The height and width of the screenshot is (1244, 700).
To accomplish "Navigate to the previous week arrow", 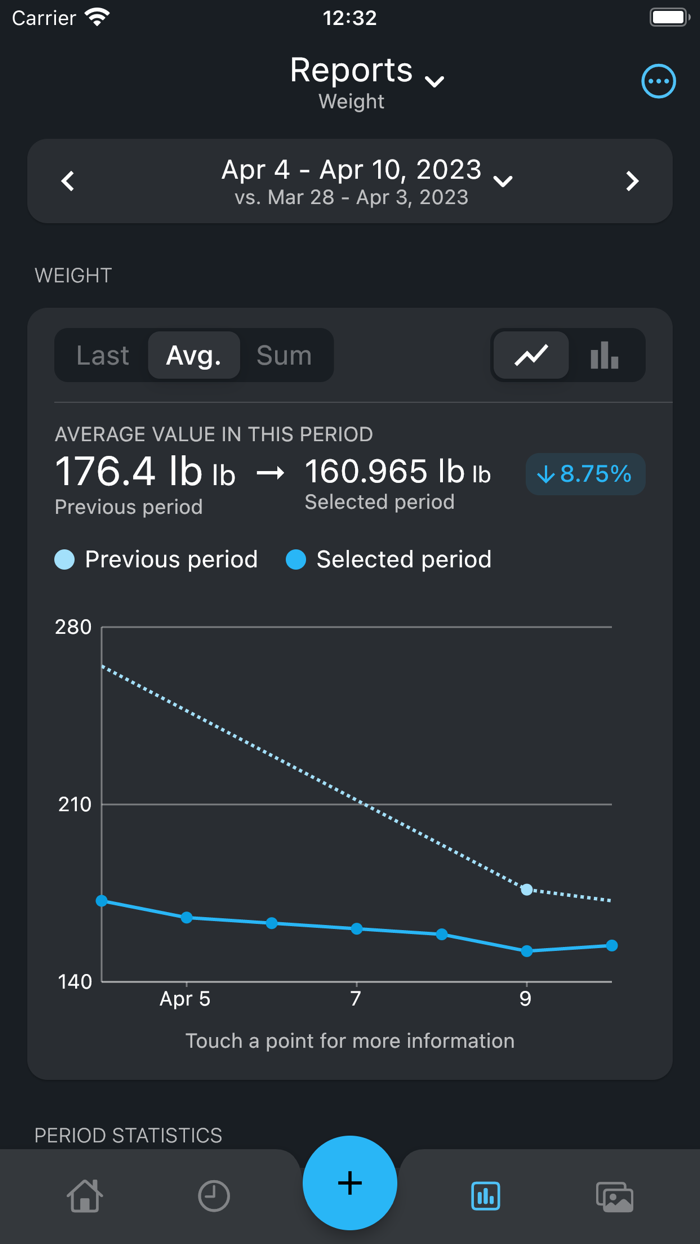I will click(67, 181).
